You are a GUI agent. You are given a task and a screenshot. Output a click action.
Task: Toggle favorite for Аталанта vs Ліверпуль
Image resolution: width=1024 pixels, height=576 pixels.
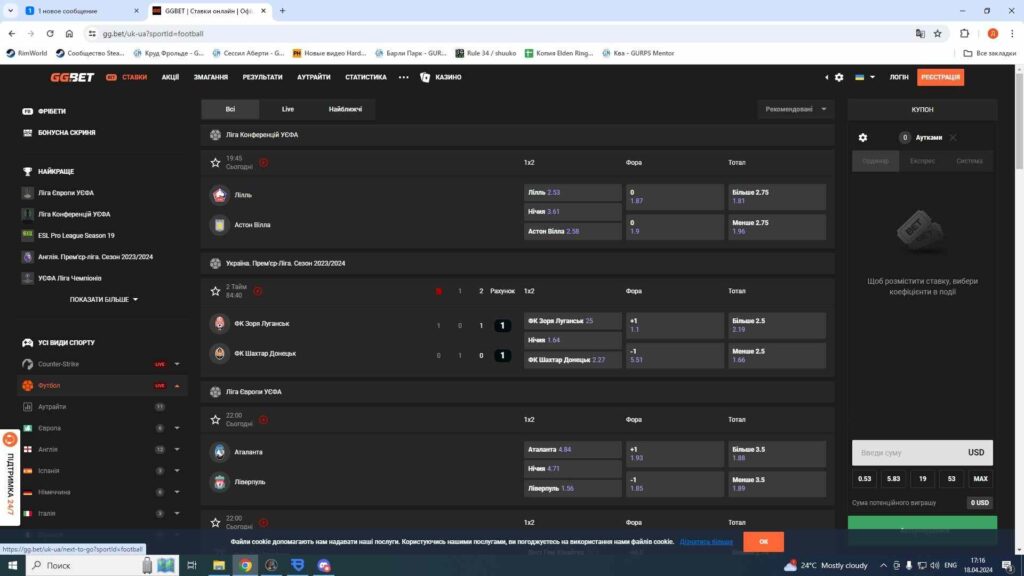coord(216,418)
